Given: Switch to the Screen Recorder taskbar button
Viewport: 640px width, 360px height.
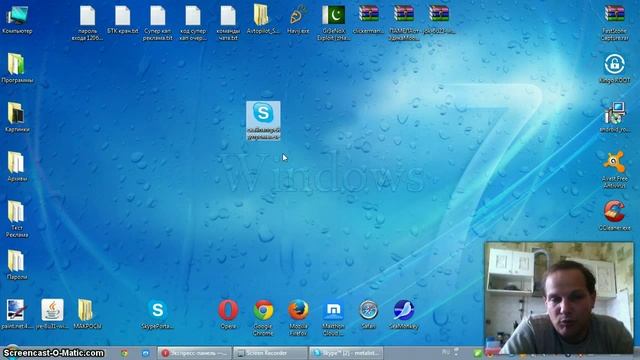Looking at the screenshot, I should 270,353.
